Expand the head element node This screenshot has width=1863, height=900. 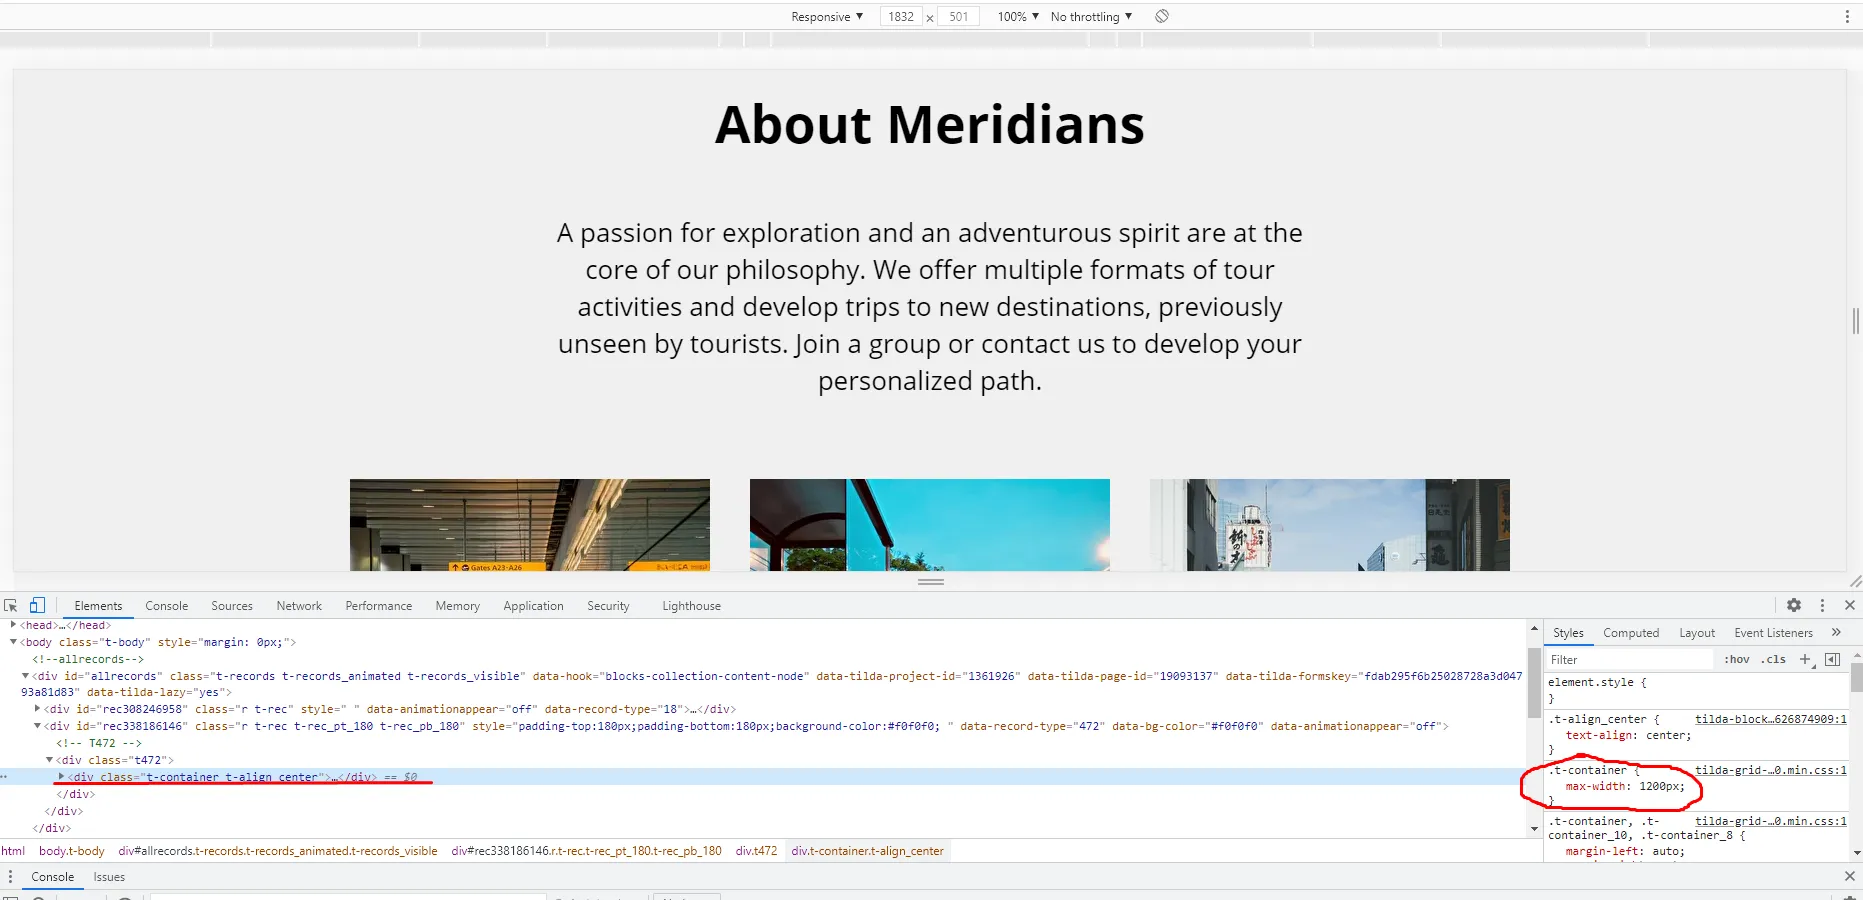pos(14,625)
